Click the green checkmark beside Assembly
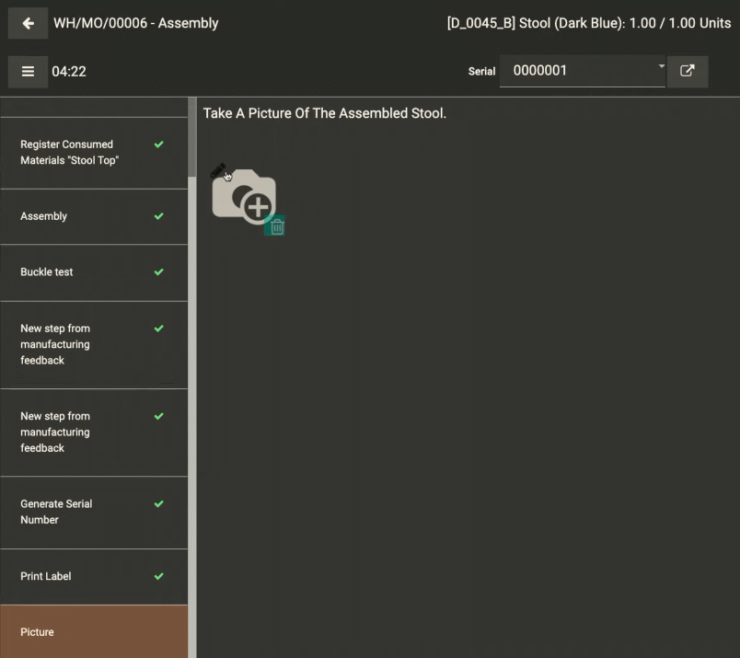The height and width of the screenshot is (658, 740). [159, 216]
